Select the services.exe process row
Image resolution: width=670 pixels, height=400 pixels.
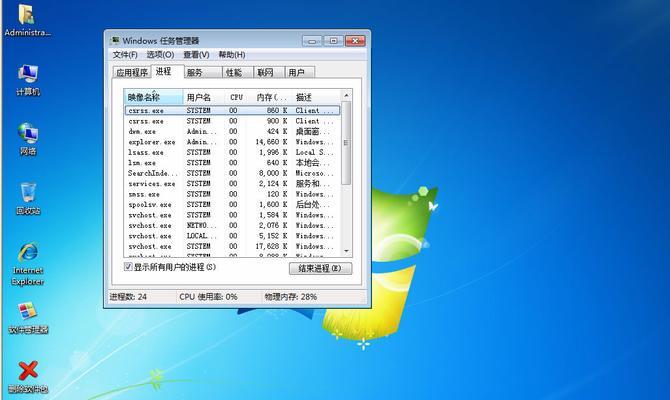point(232,183)
